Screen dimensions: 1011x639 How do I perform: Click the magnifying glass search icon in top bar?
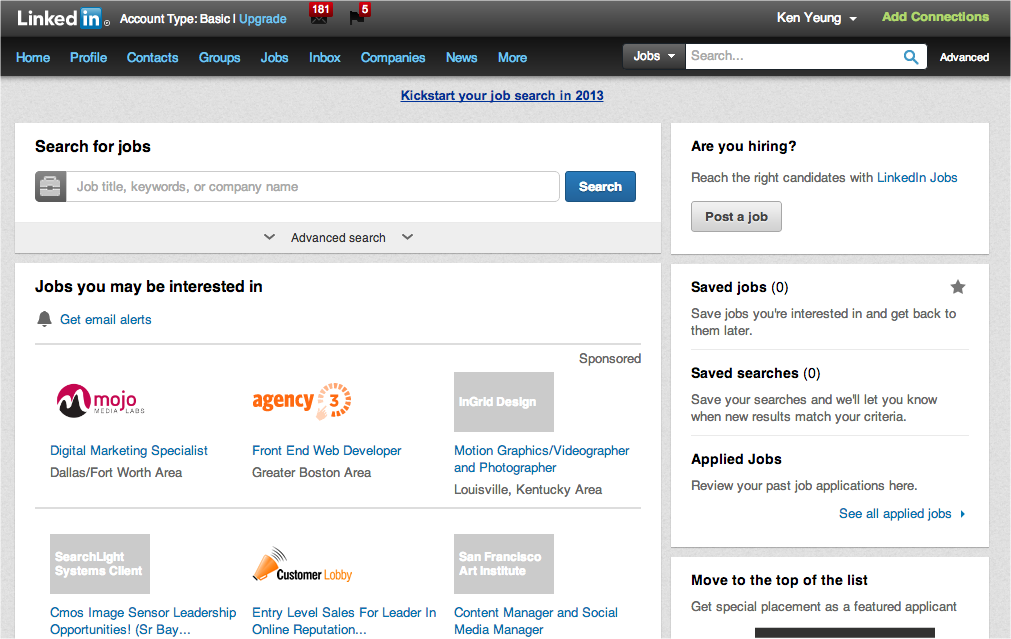click(x=910, y=57)
